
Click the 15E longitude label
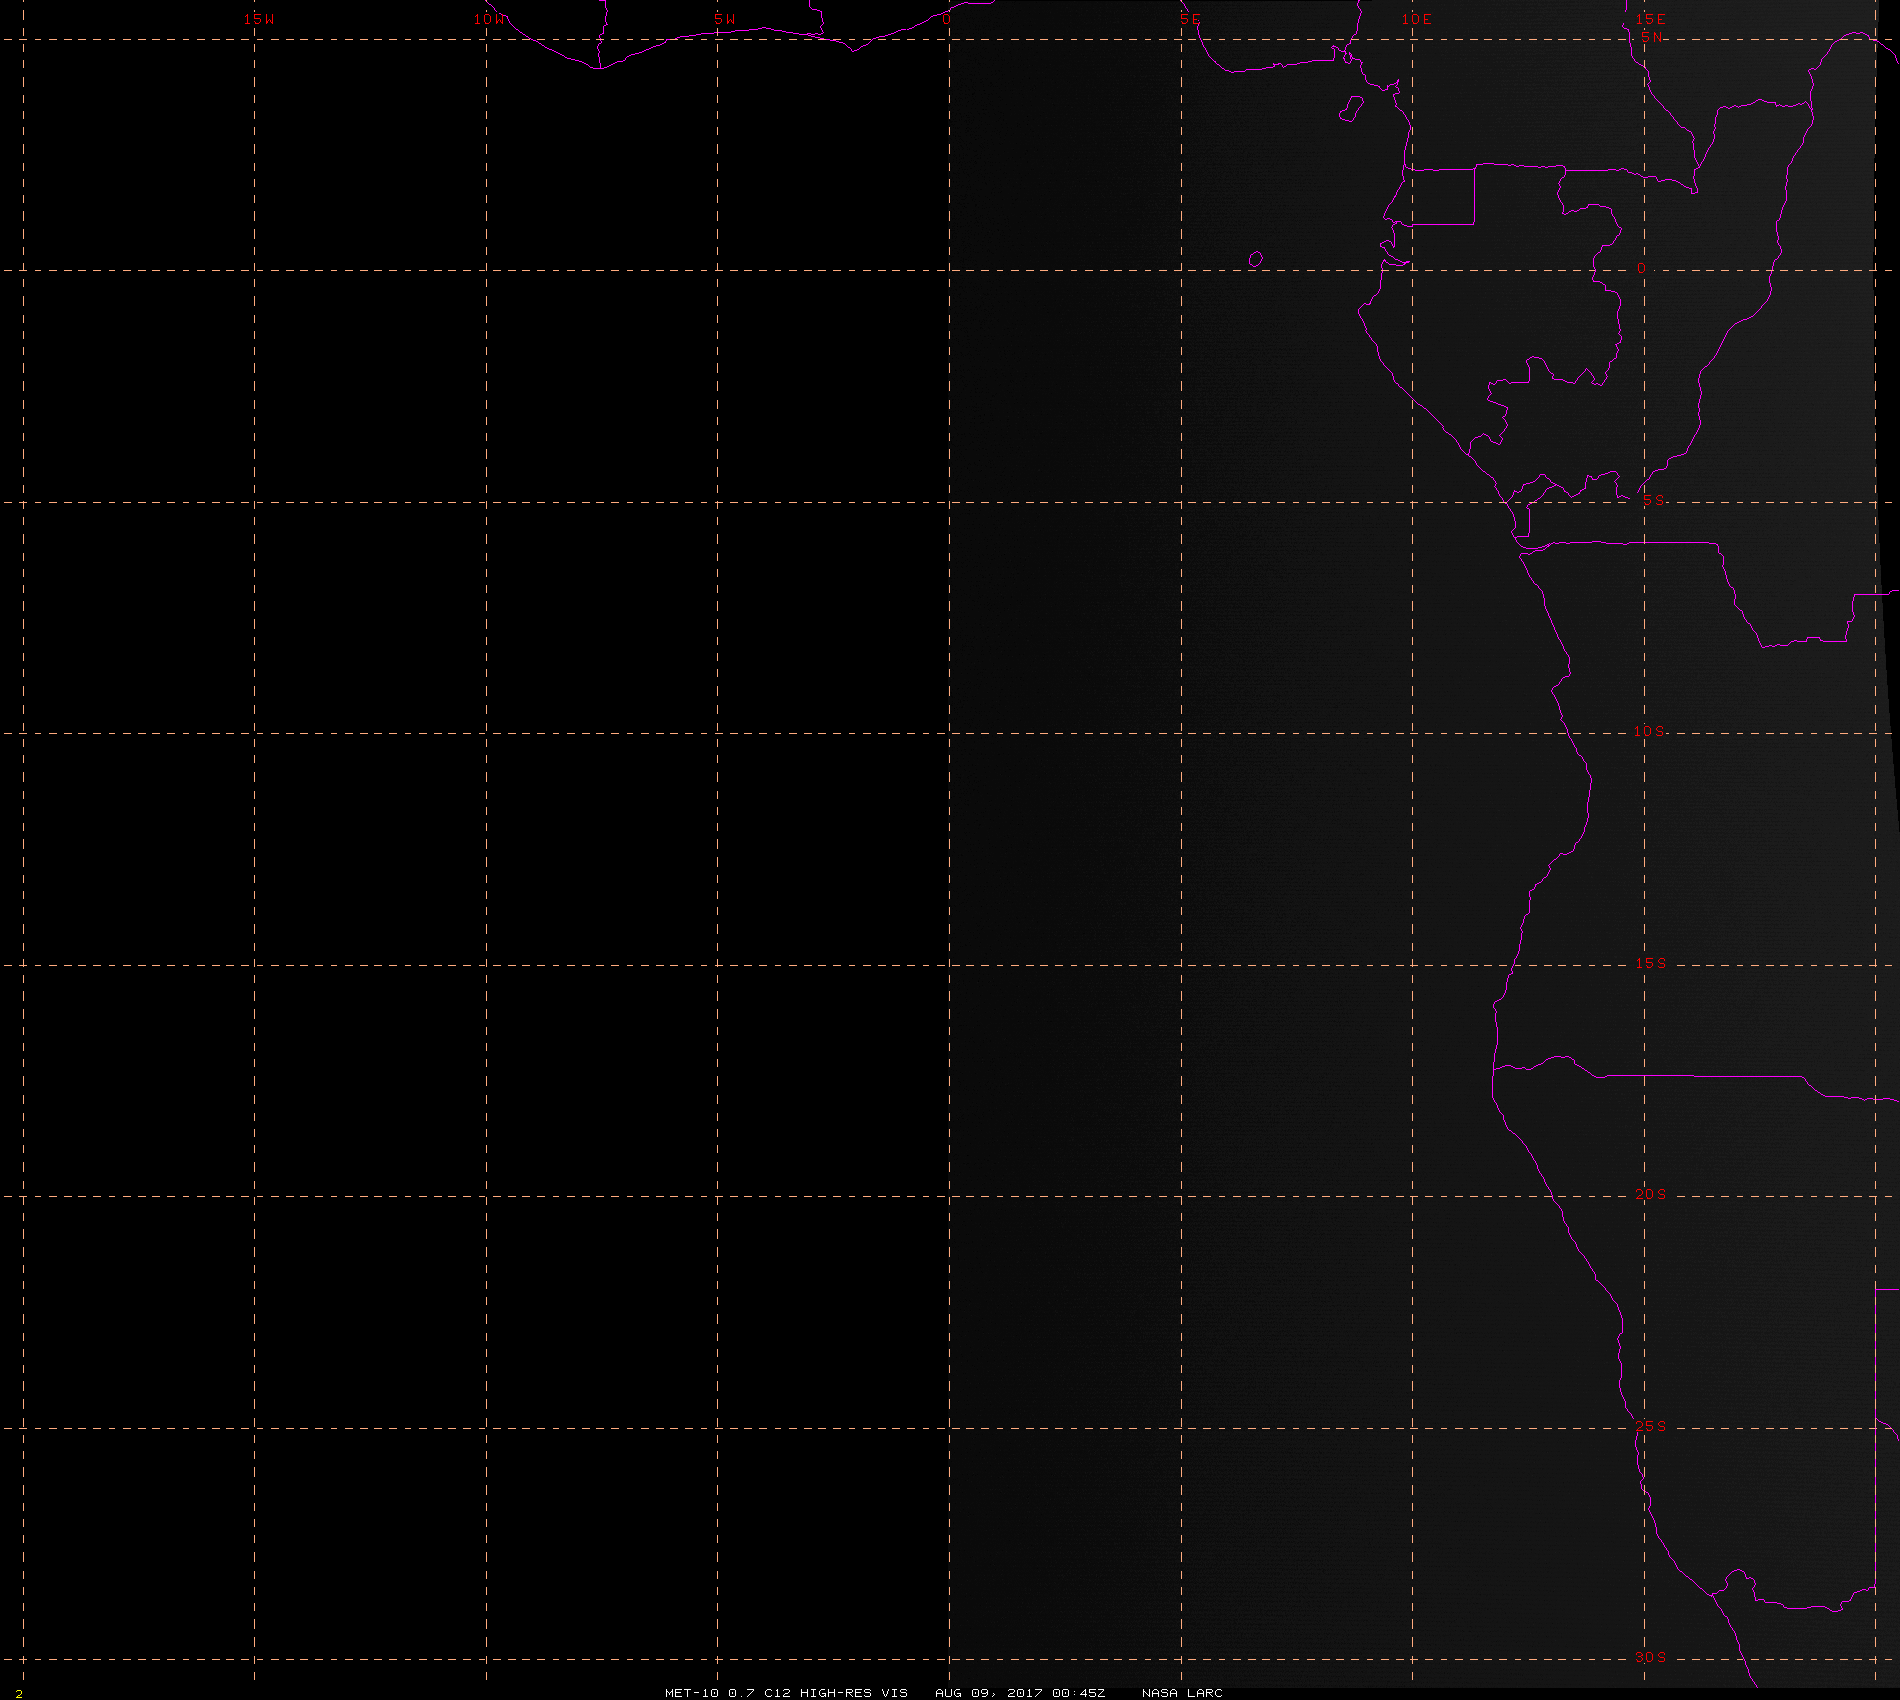pos(1651,19)
